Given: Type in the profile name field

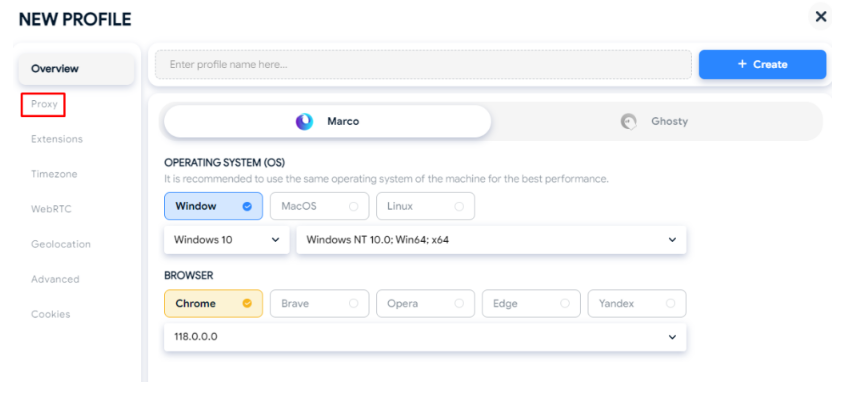Looking at the screenshot, I should (x=422, y=65).
